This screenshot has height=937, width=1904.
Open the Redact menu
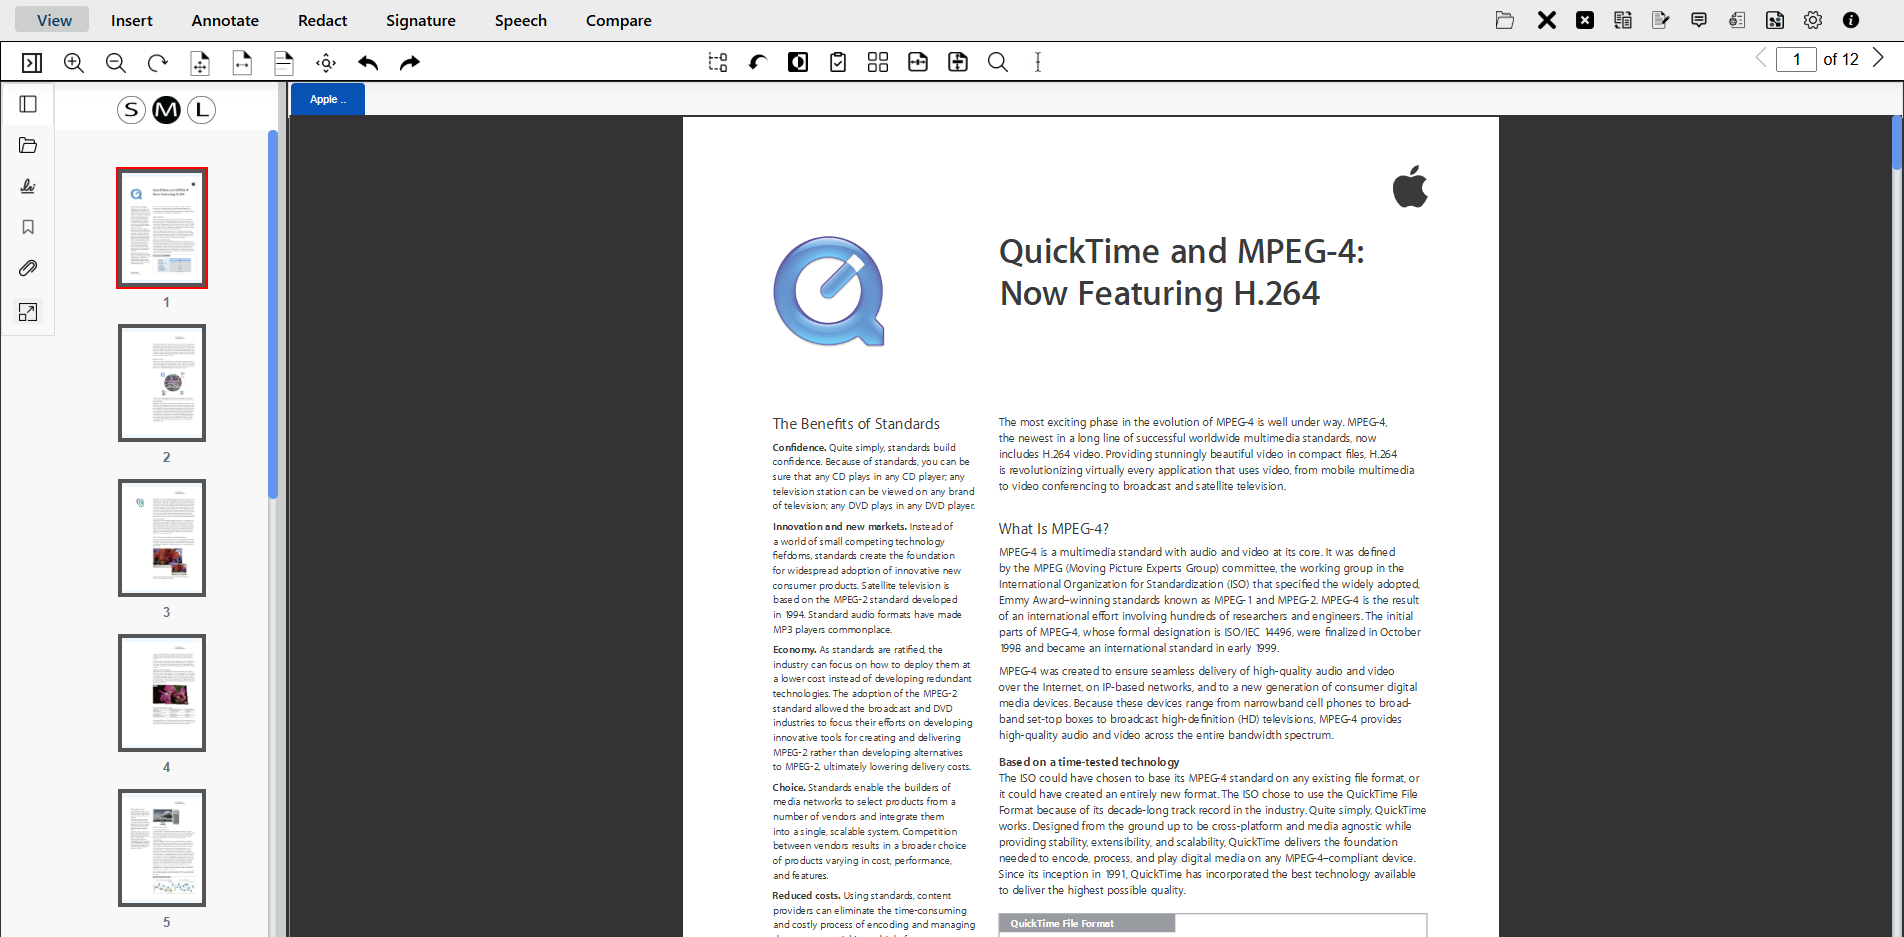[x=322, y=20]
